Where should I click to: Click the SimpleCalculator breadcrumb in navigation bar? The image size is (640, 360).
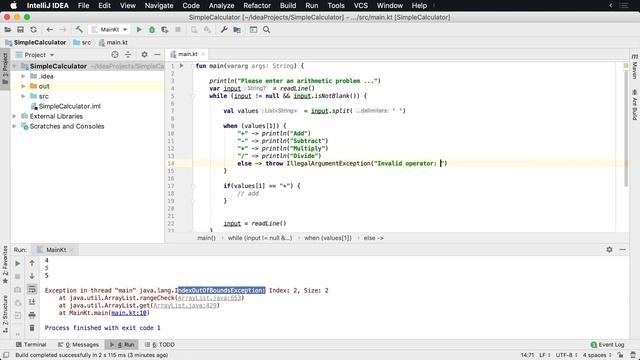click(x=36, y=42)
